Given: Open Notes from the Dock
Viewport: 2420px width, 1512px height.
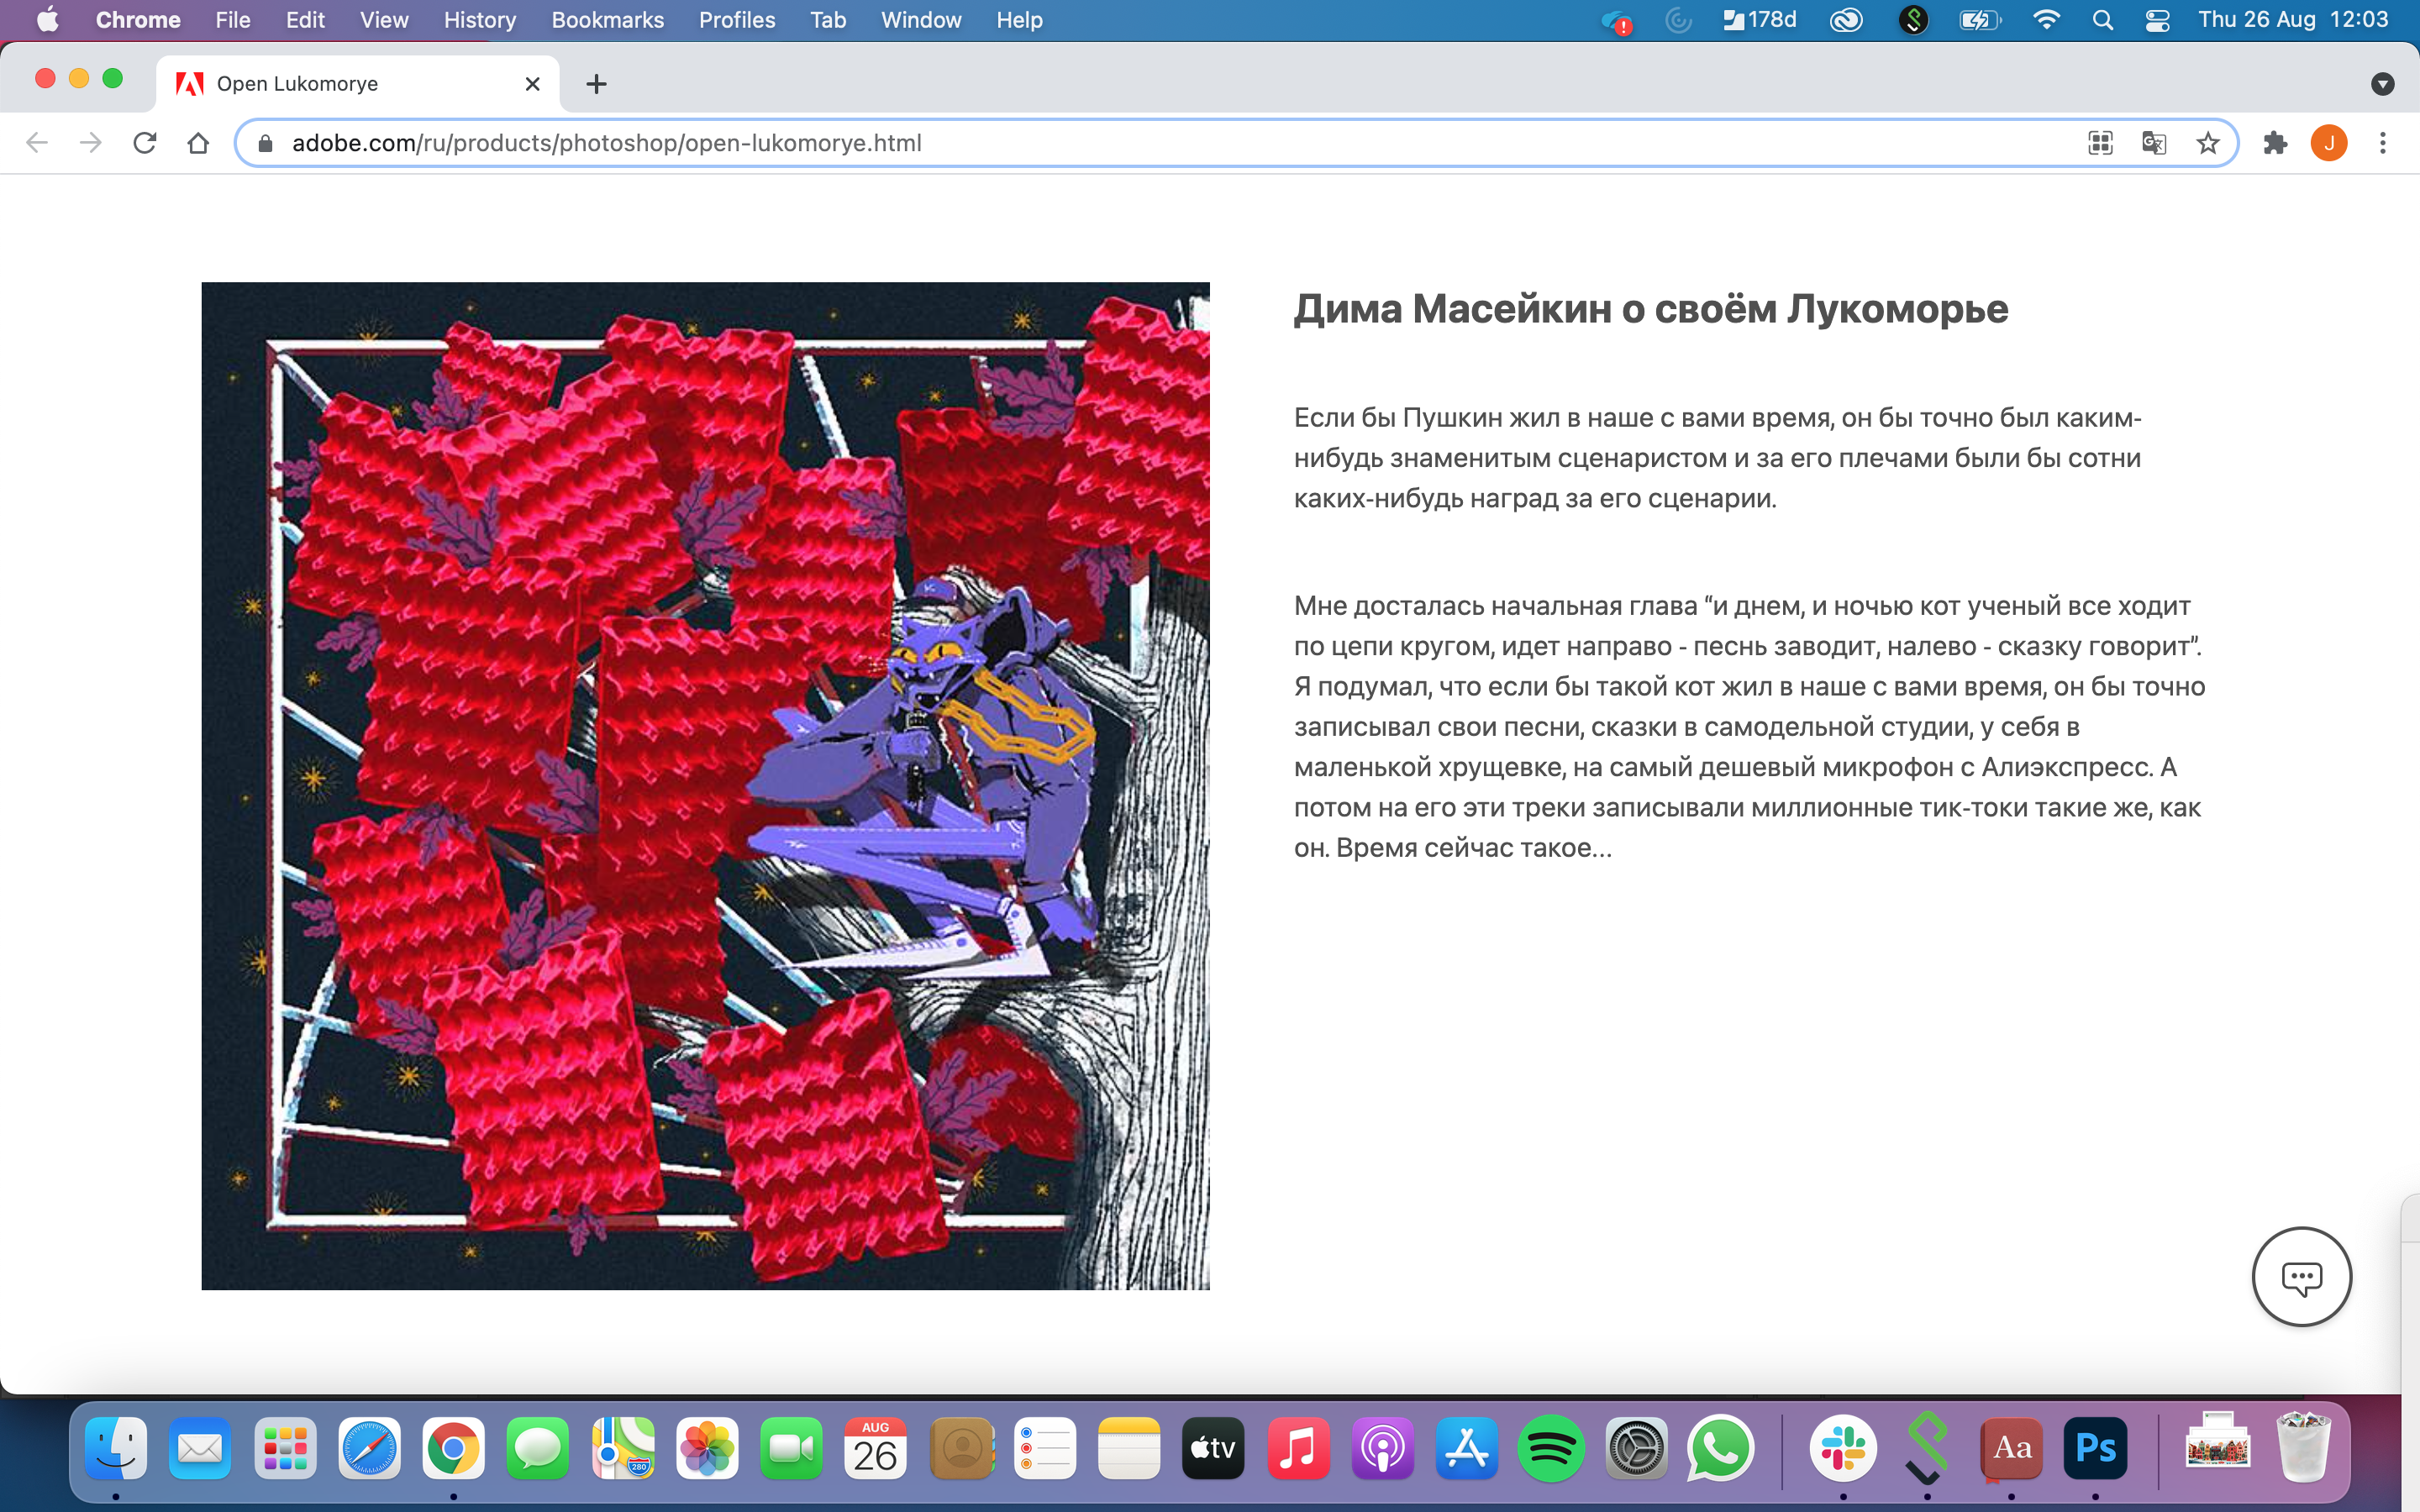Looking at the screenshot, I should 1129,1448.
